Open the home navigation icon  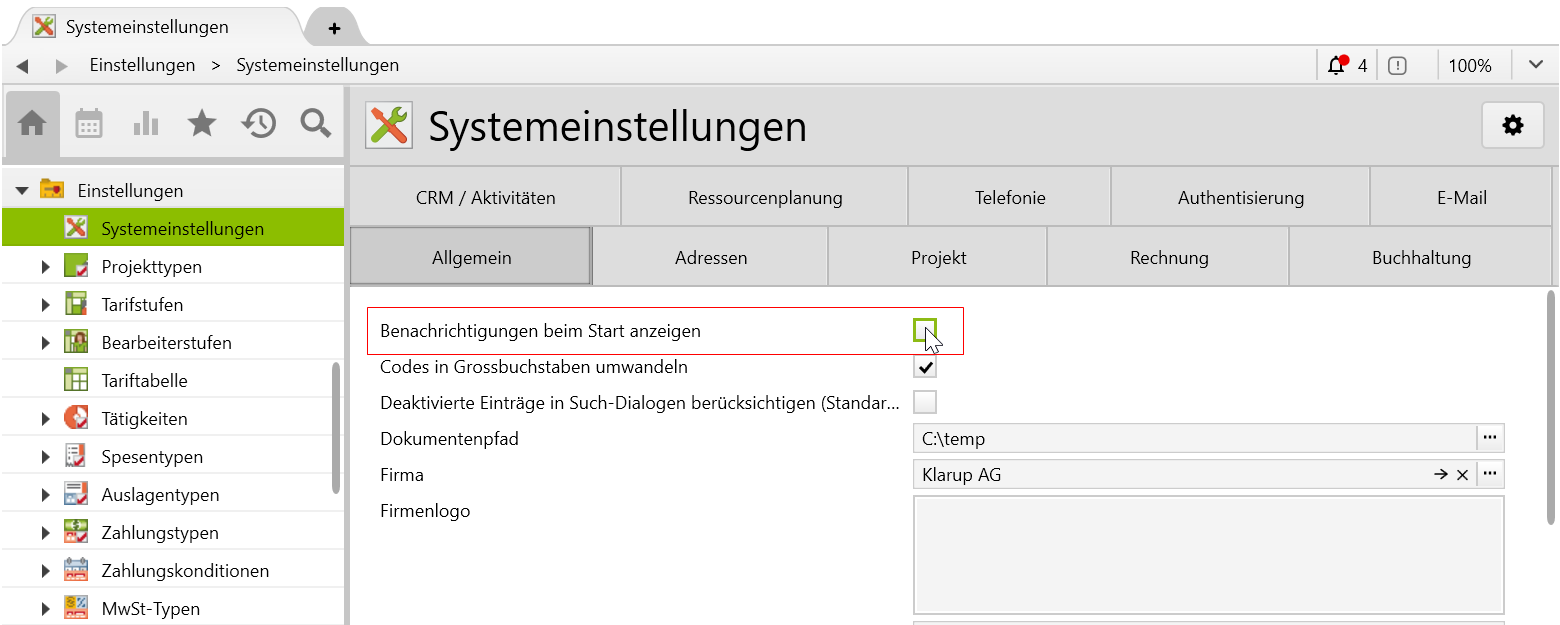(32, 124)
